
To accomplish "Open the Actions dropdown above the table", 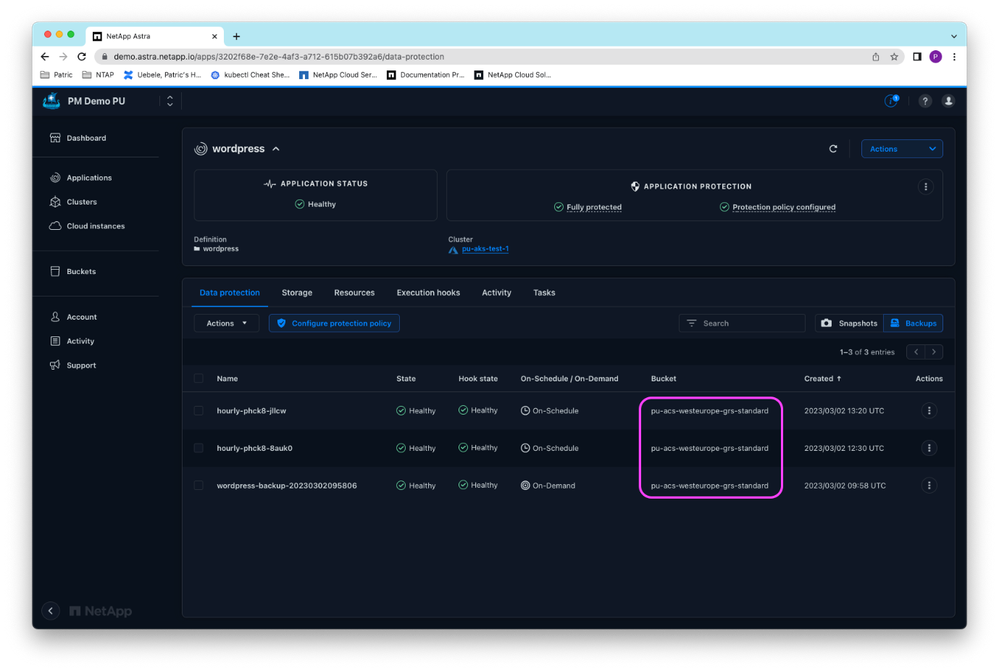I will (226, 323).
